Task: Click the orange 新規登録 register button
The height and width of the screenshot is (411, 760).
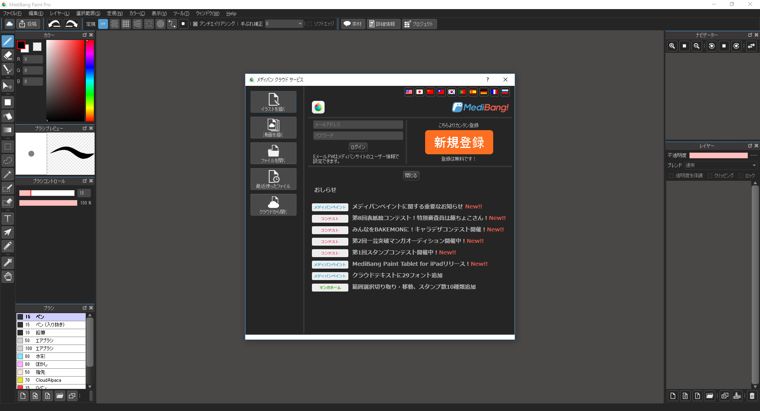Action: (459, 142)
